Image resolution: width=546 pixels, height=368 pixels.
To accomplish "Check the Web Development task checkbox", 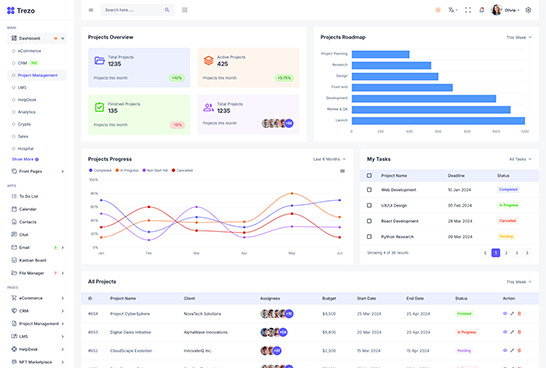I will pos(369,190).
